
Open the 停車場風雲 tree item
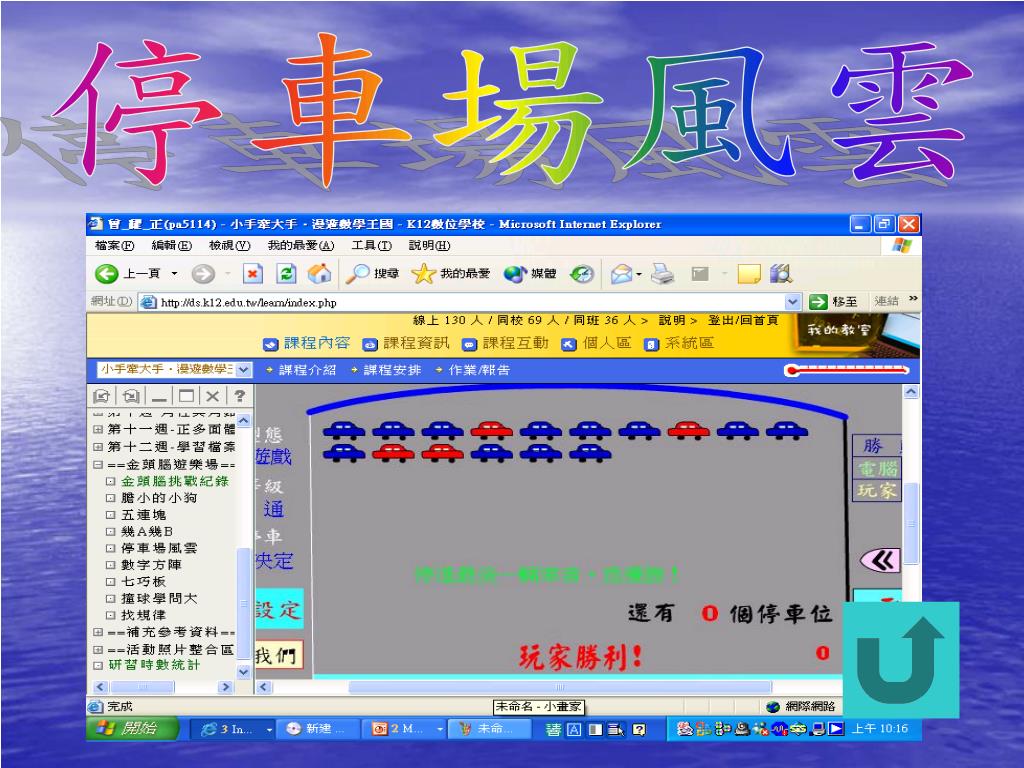(159, 548)
